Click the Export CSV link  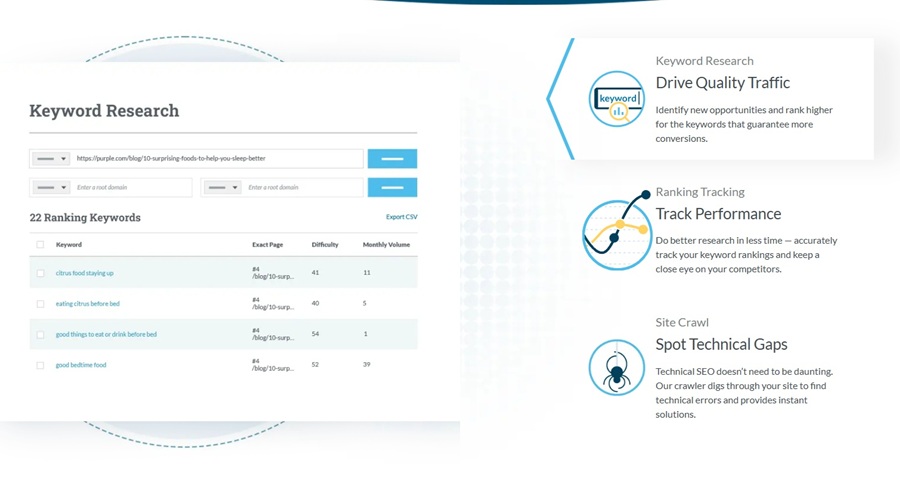pyautogui.click(x=402, y=217)
